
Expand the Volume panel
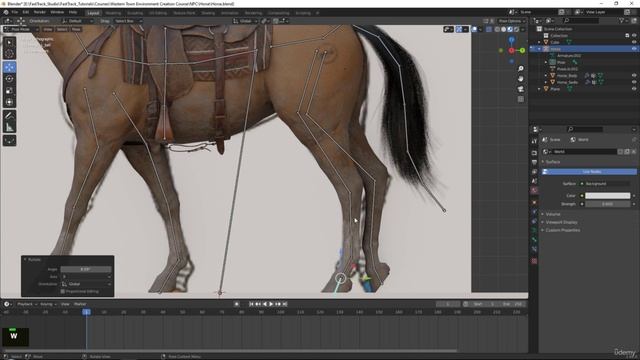(x=553, y=214)
